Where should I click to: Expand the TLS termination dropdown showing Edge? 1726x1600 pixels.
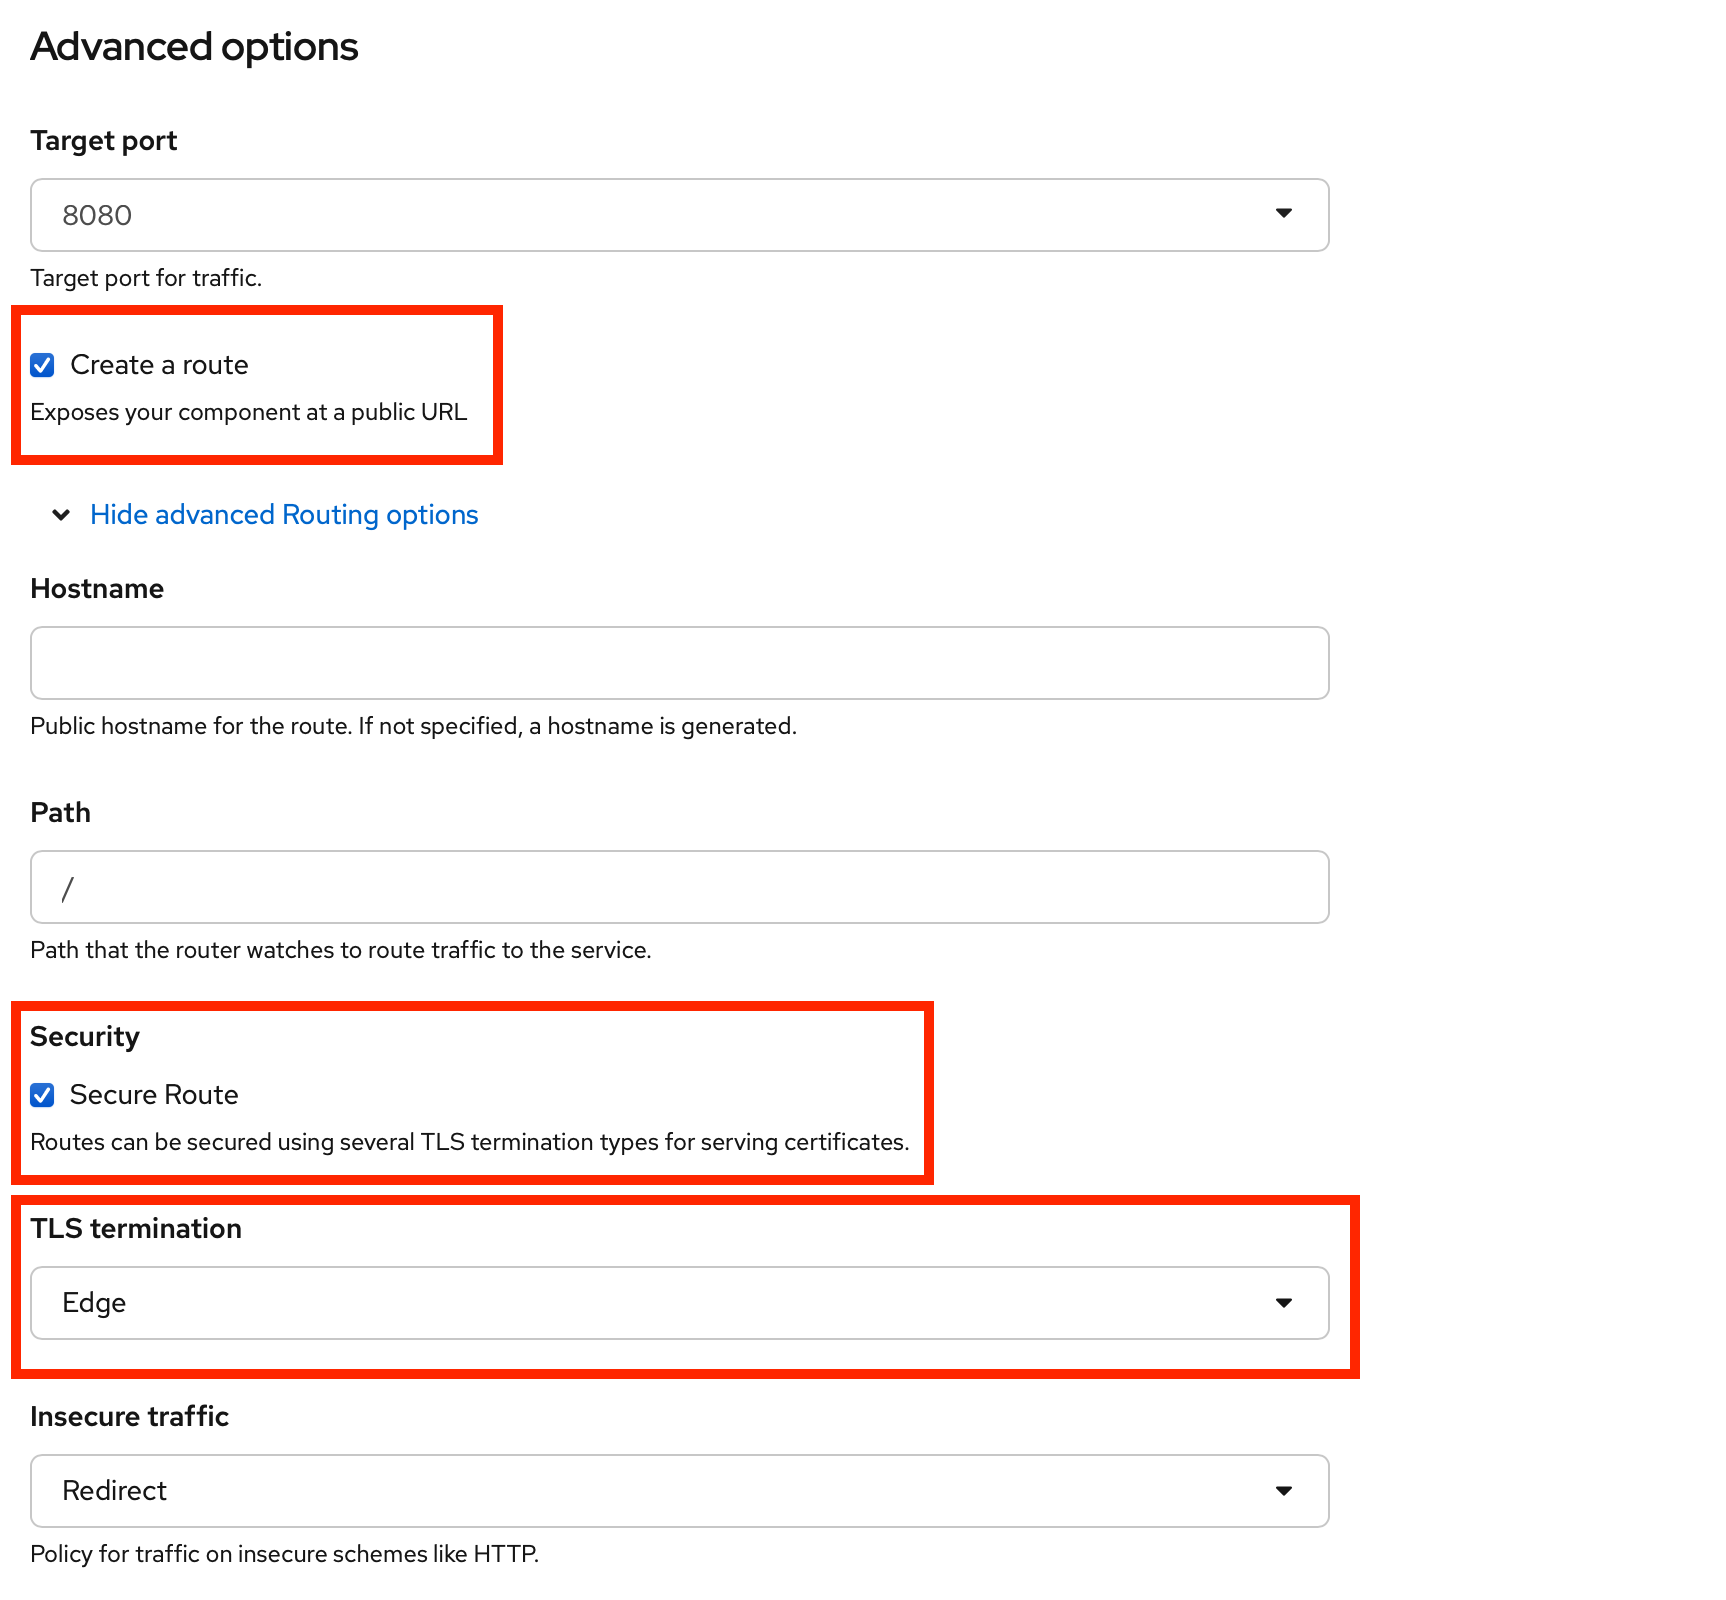click(x=679, y=1303)
